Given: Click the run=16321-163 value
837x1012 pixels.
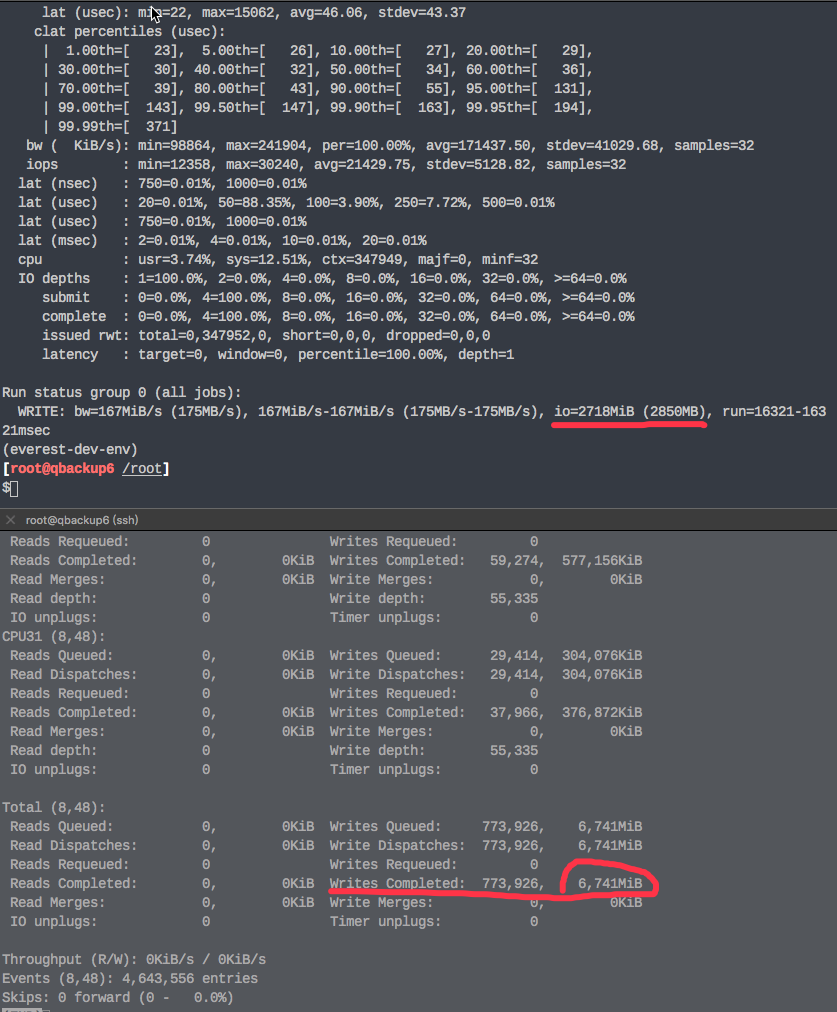Looking at the screenshot, I should click(x=774, y=411).
